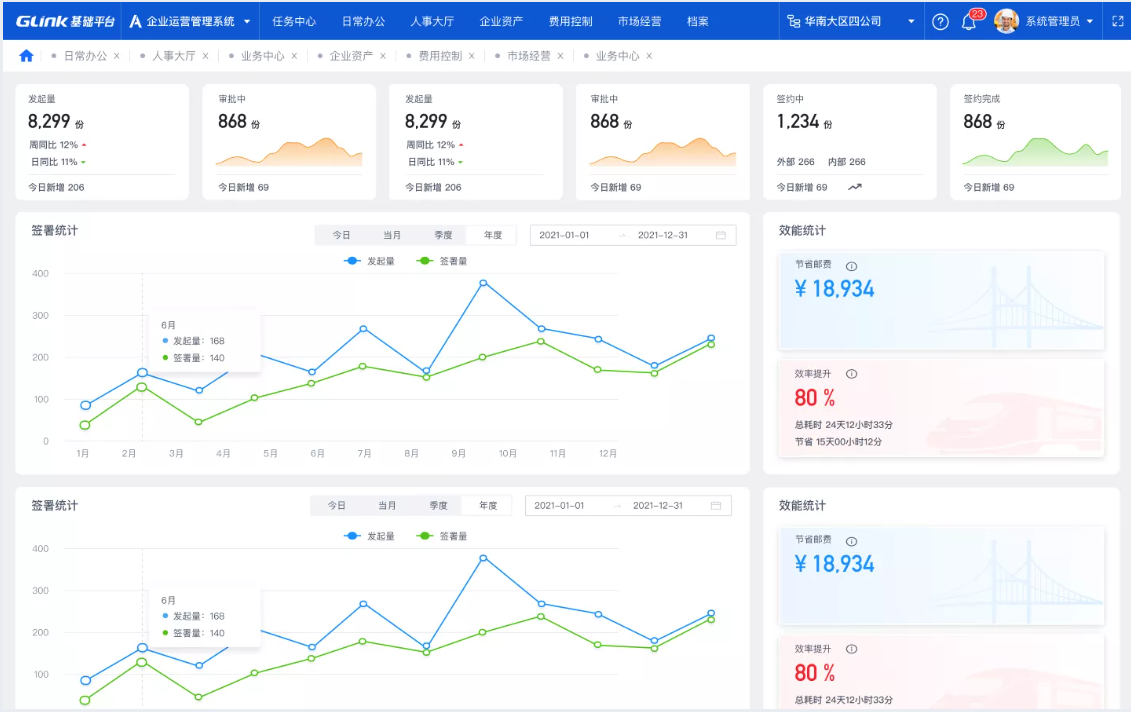Open the 签约完成 card with green chart
This screenshot has height=712, width=1131.
pyautogui.click(x=1035, y=142)
